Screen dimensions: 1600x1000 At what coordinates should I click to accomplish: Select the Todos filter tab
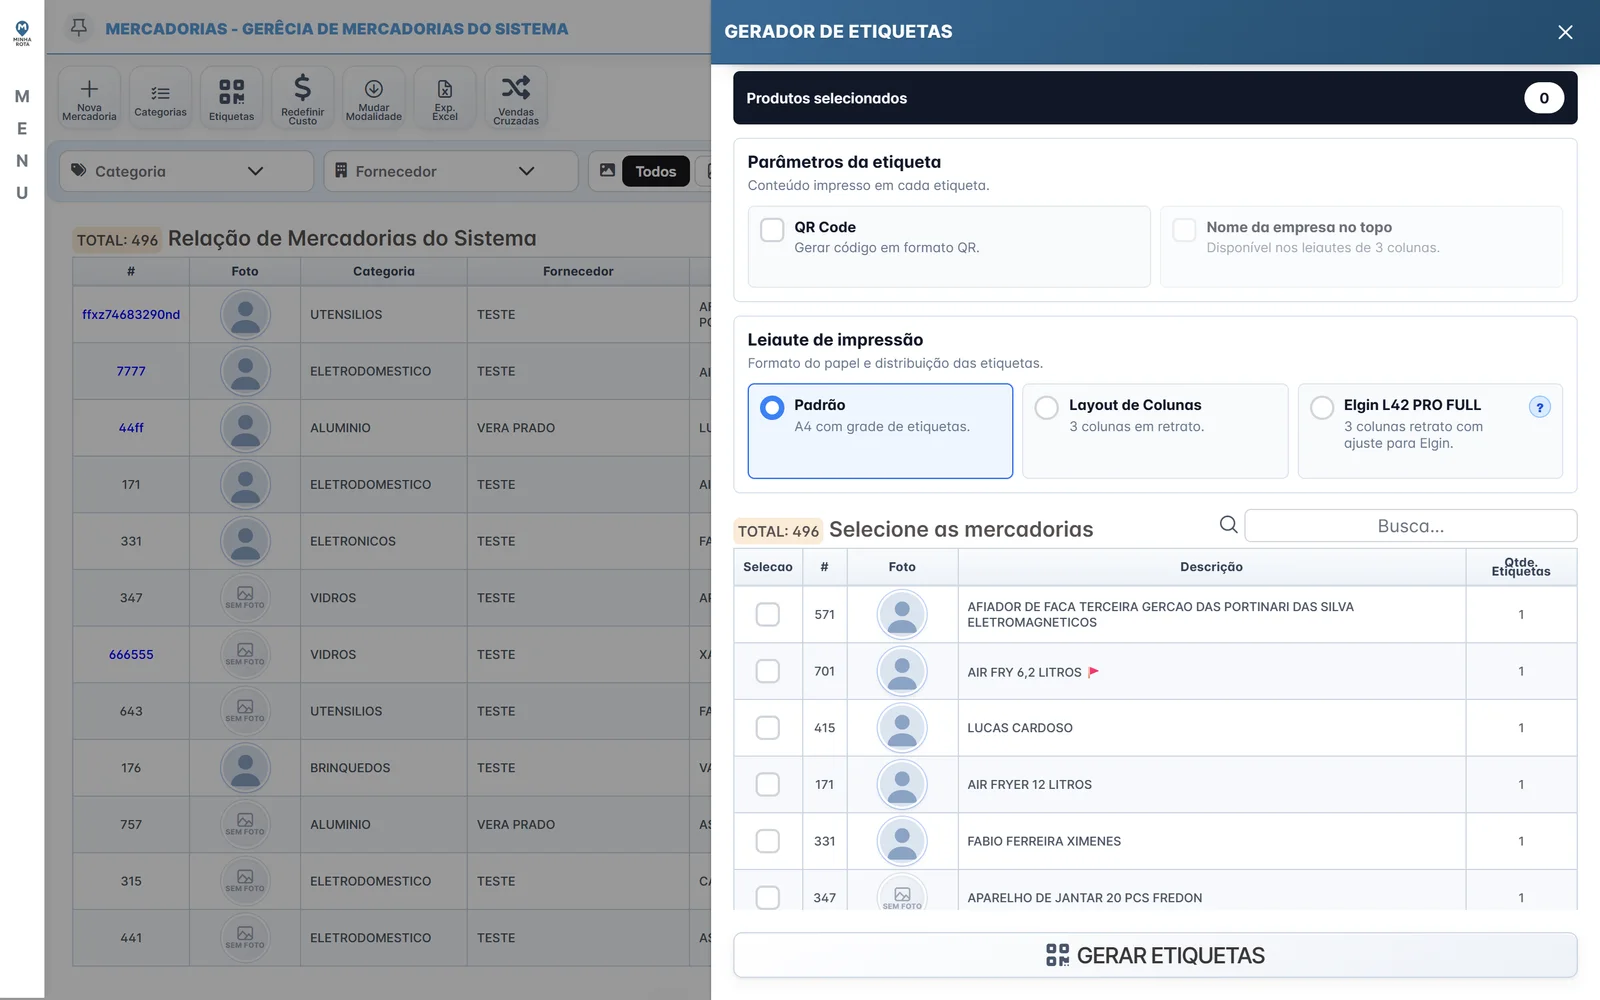[x=656, y=171]
